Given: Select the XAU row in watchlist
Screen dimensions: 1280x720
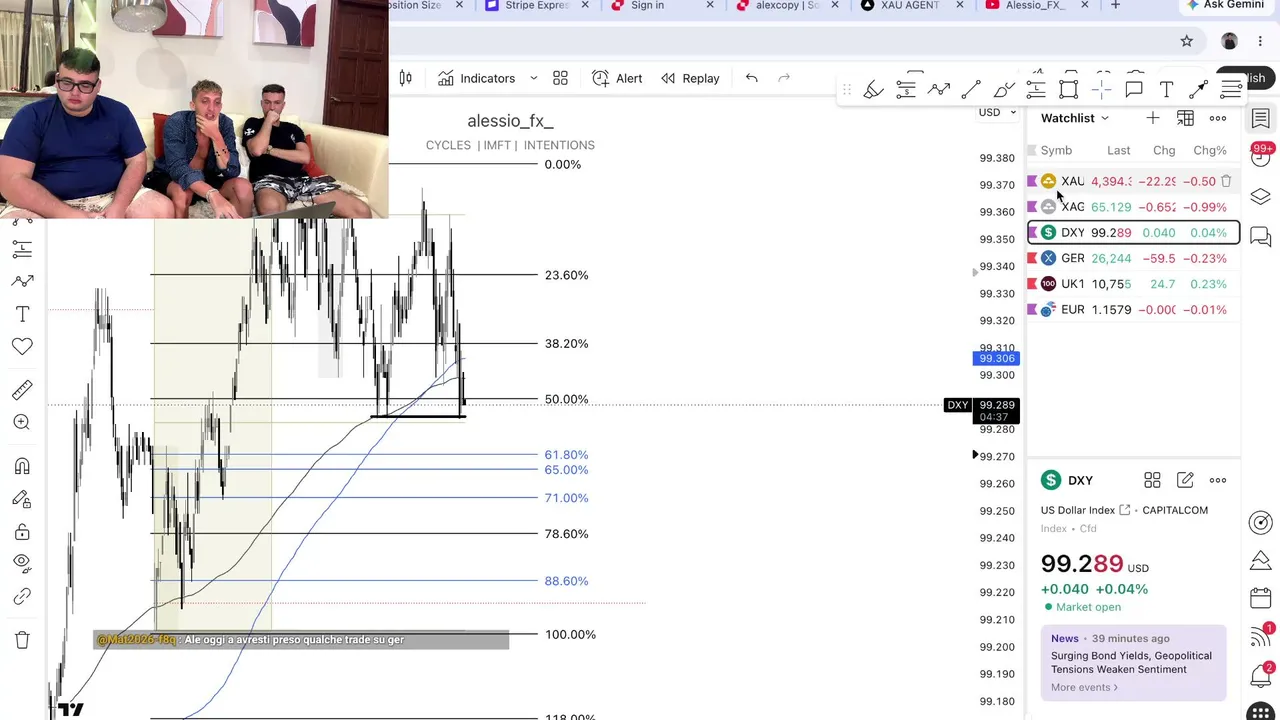Looking at the screenshot, I should 1134,181.
